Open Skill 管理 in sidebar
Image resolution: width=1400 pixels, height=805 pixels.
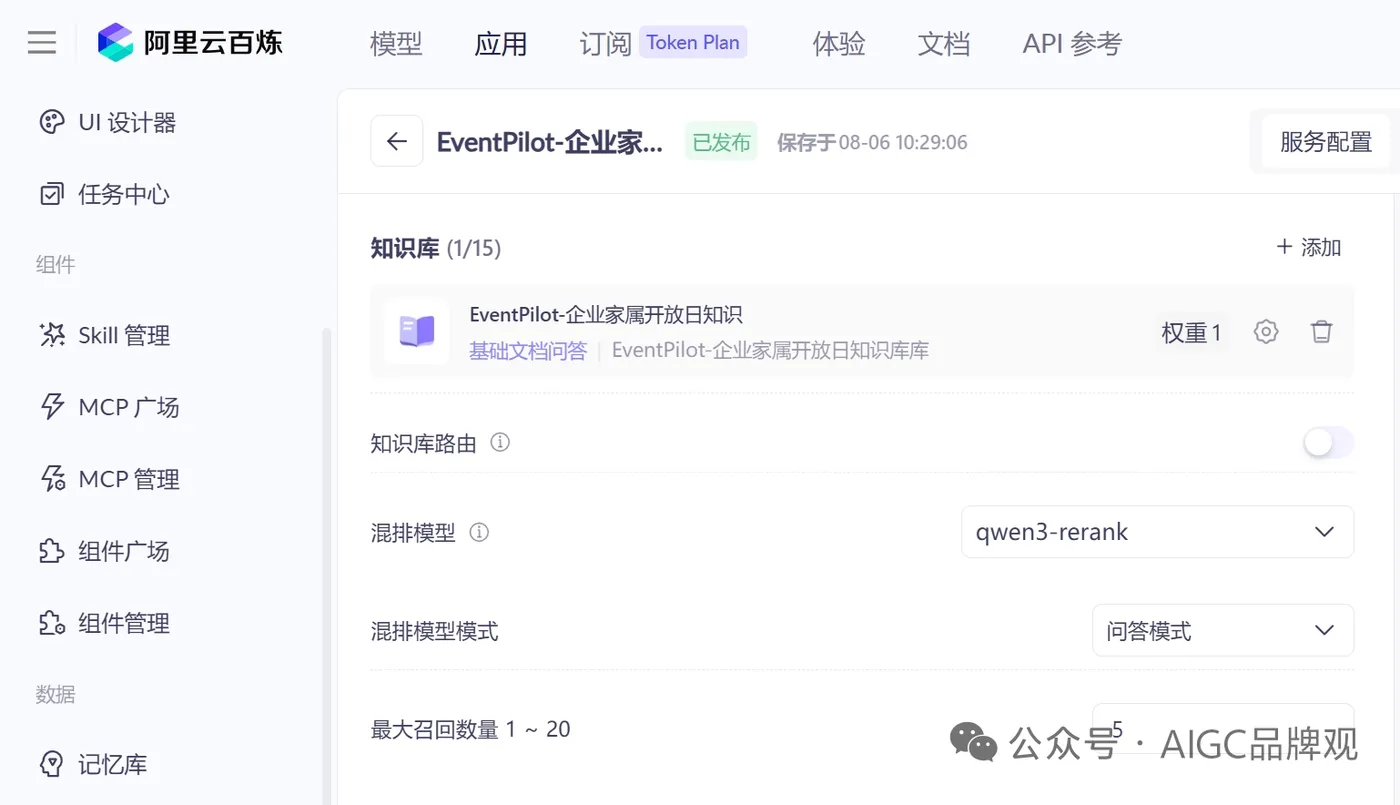pos(104,335)
